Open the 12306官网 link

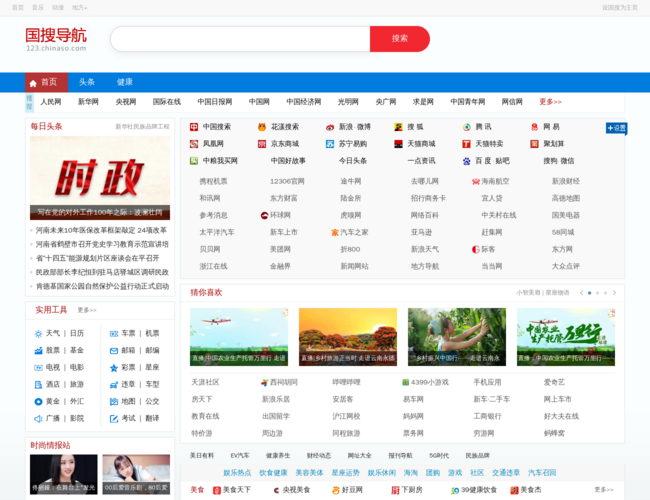[x=287, y=182]
